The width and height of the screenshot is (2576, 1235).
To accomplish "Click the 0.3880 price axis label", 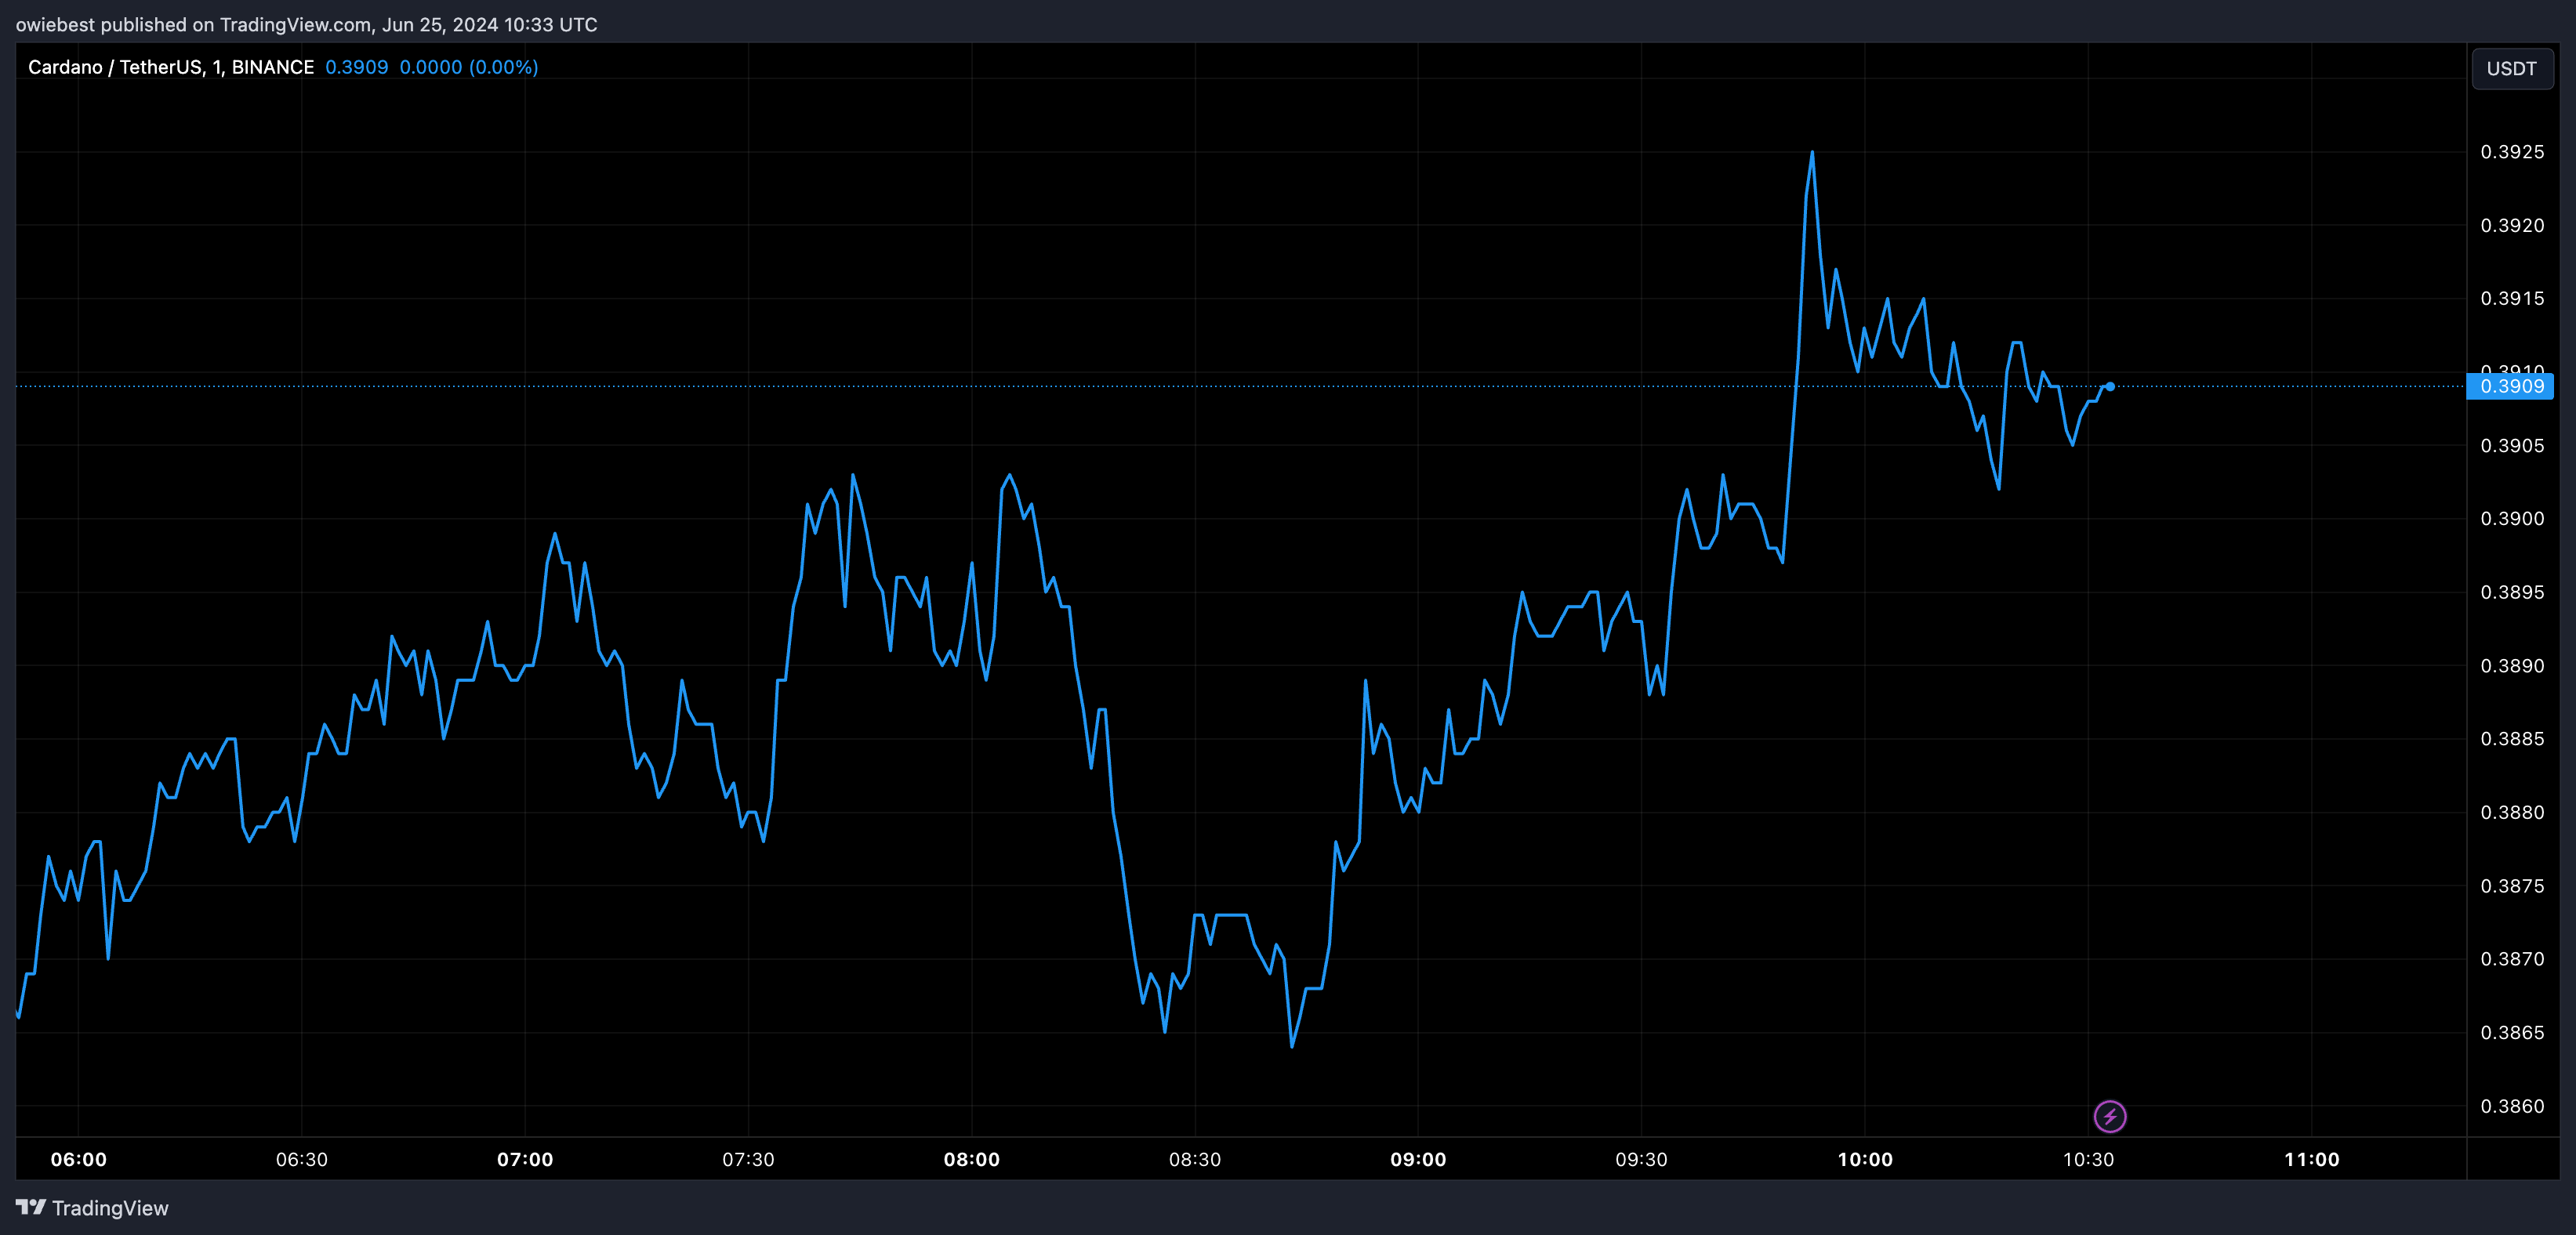I will (2512, 812).
